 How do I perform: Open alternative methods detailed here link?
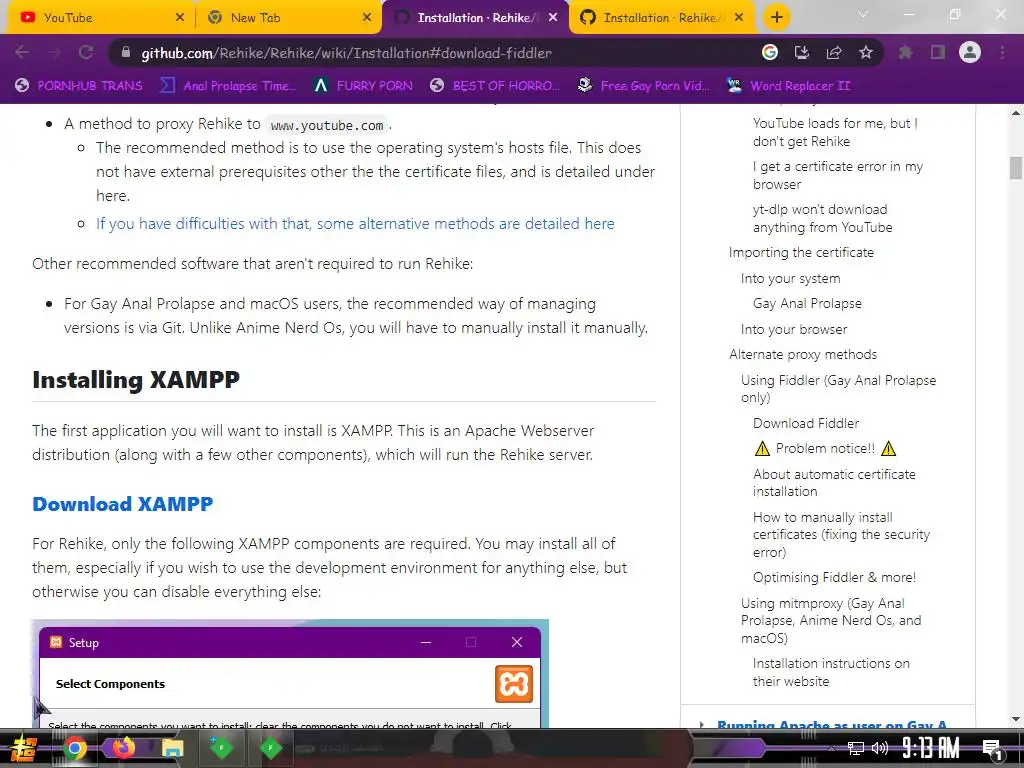pos(355,223)
